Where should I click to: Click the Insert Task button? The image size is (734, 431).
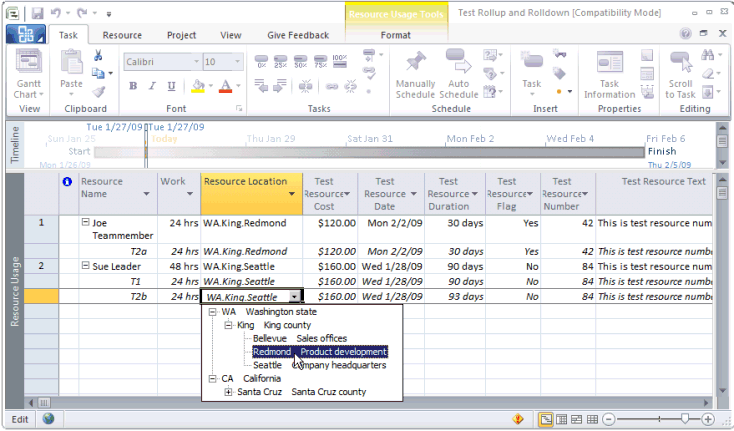(x=531, y=73)
